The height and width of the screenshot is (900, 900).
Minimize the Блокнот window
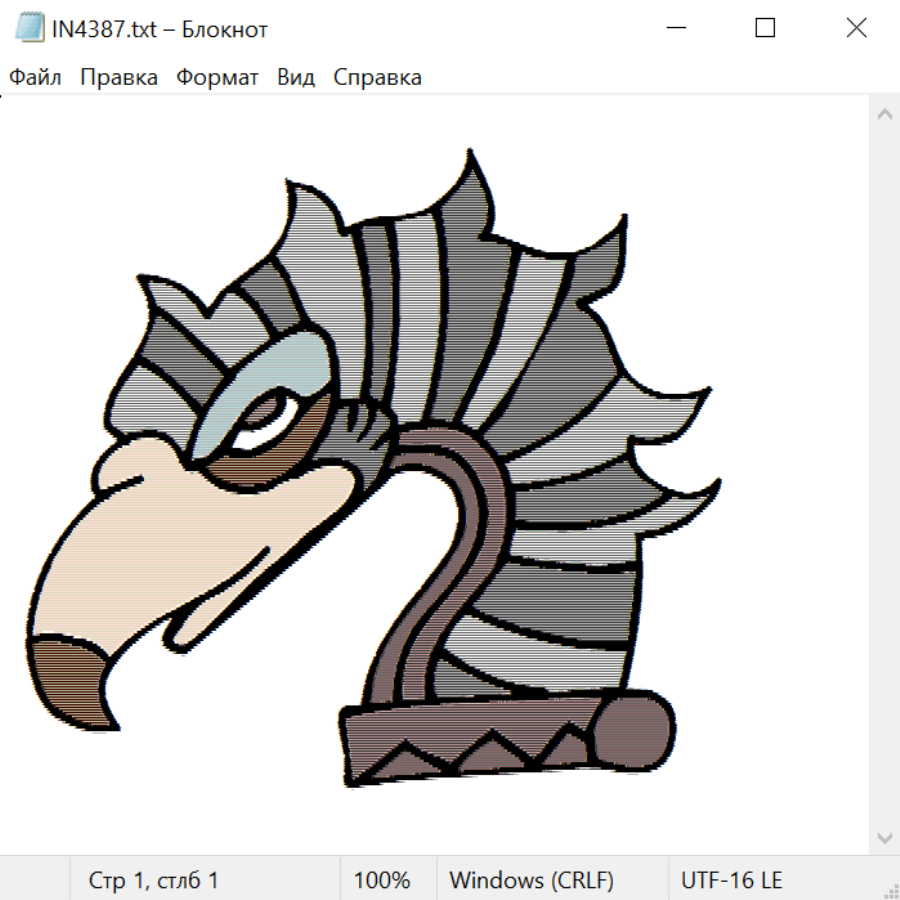(674, 29)
